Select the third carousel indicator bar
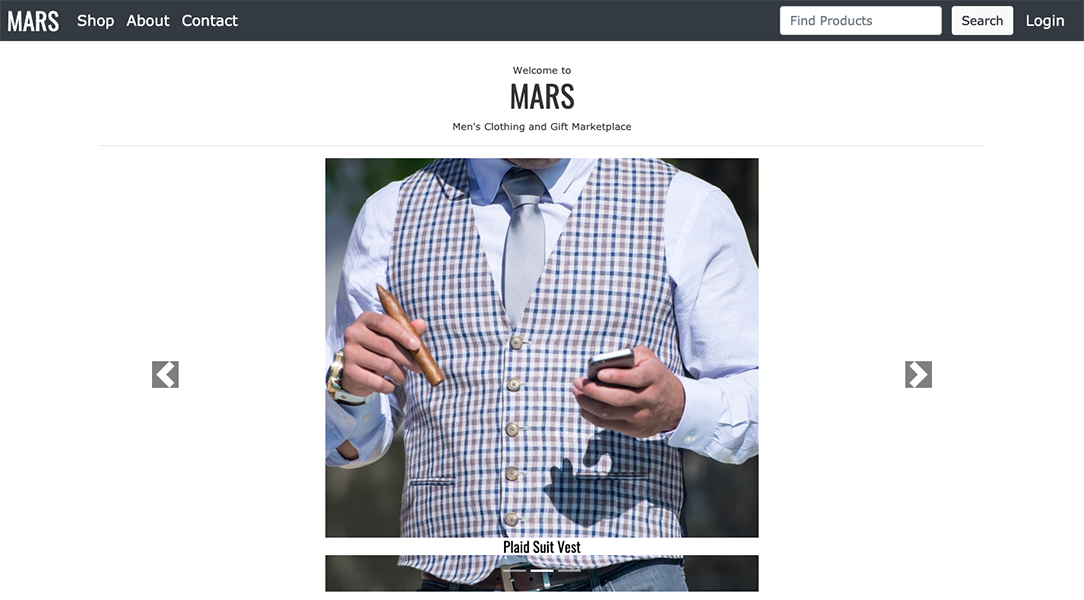Screen dimensions: 1084x600 click(x=569, y=571)
